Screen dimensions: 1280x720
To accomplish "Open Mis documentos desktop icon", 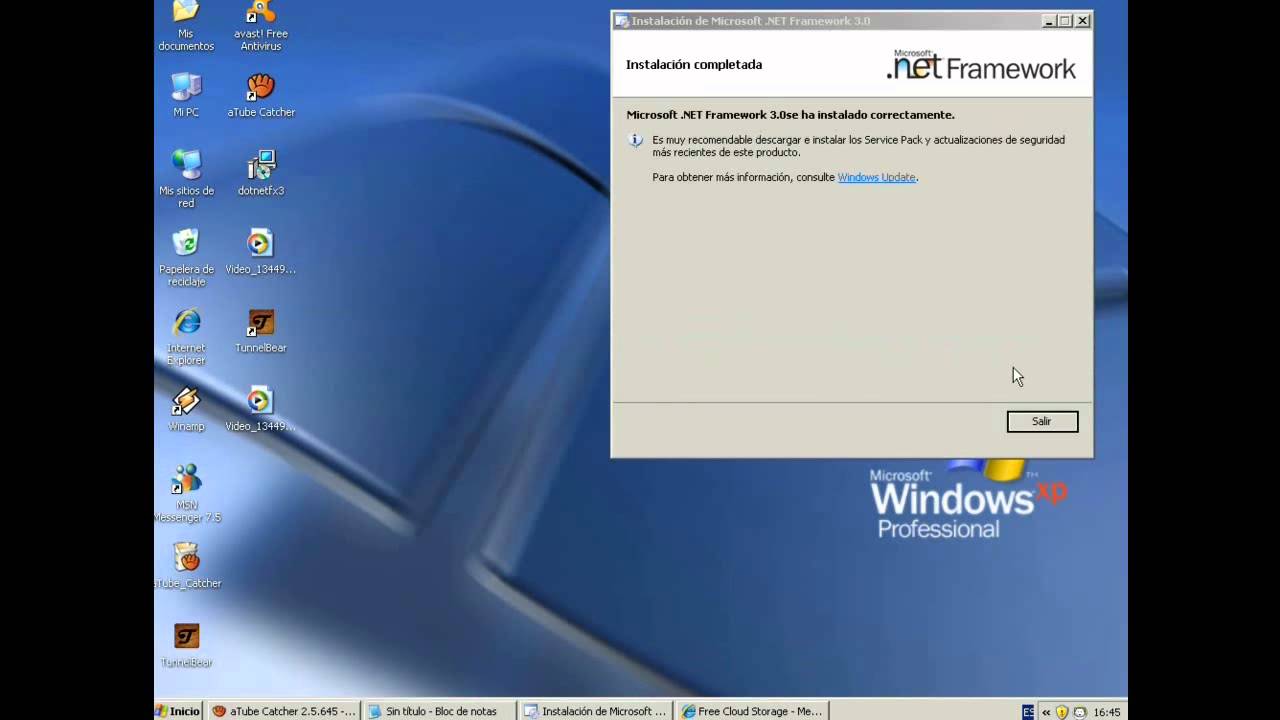I will pyautogui.click(x=186, y=25).
